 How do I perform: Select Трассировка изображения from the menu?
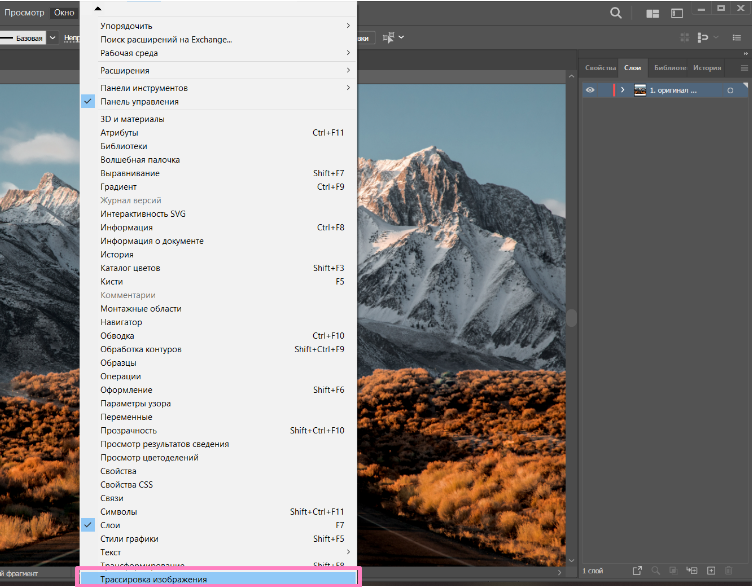[x=153, y=579]
